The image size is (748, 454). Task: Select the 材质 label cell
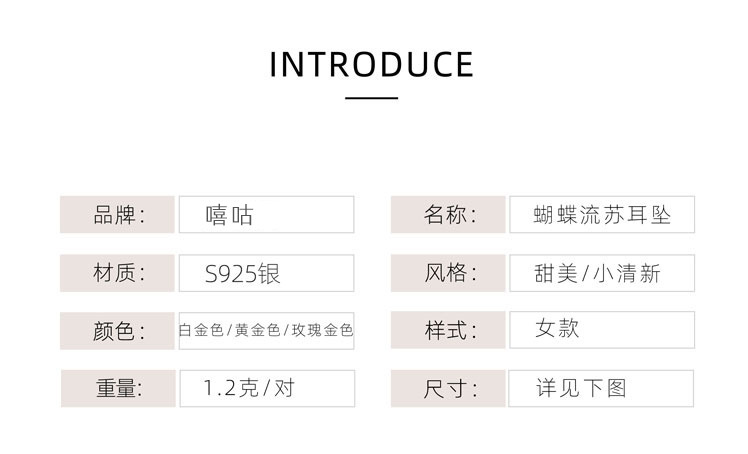click(x=119, y=273)
